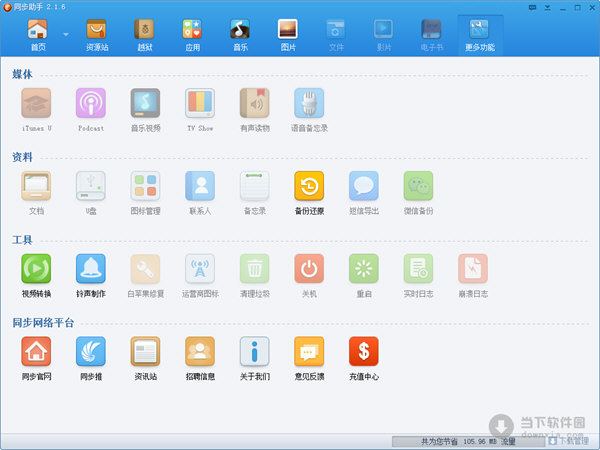
Task: Switch to the 资源站 tab
Action: coord(97,35)
